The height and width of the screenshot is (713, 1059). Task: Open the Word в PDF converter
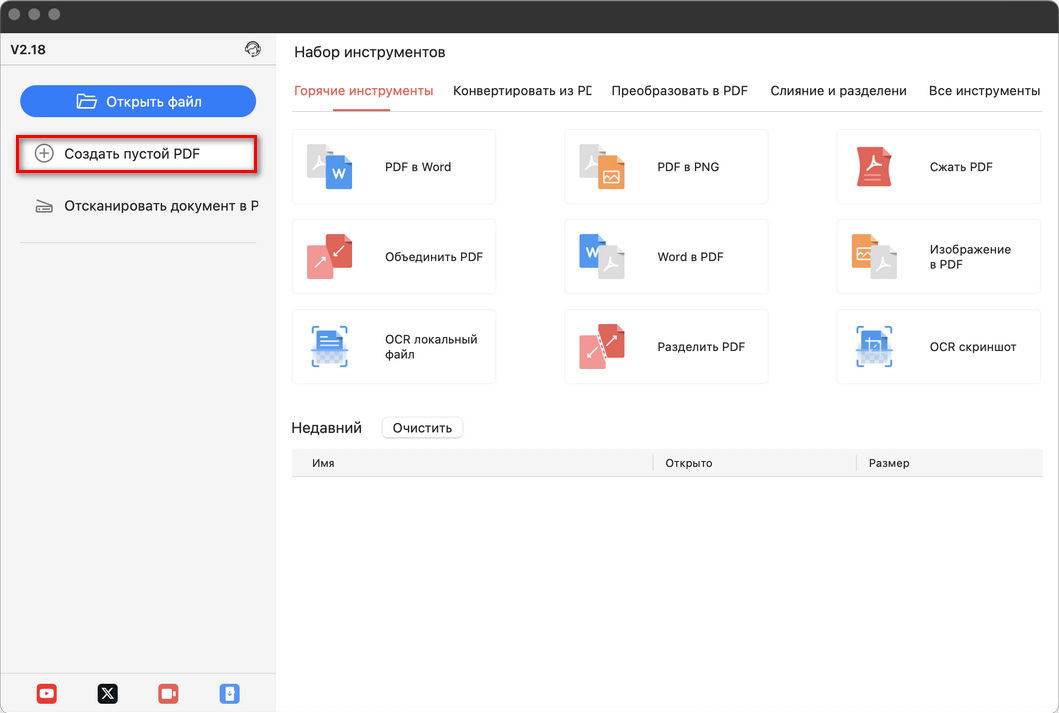(x=665, y=256)
